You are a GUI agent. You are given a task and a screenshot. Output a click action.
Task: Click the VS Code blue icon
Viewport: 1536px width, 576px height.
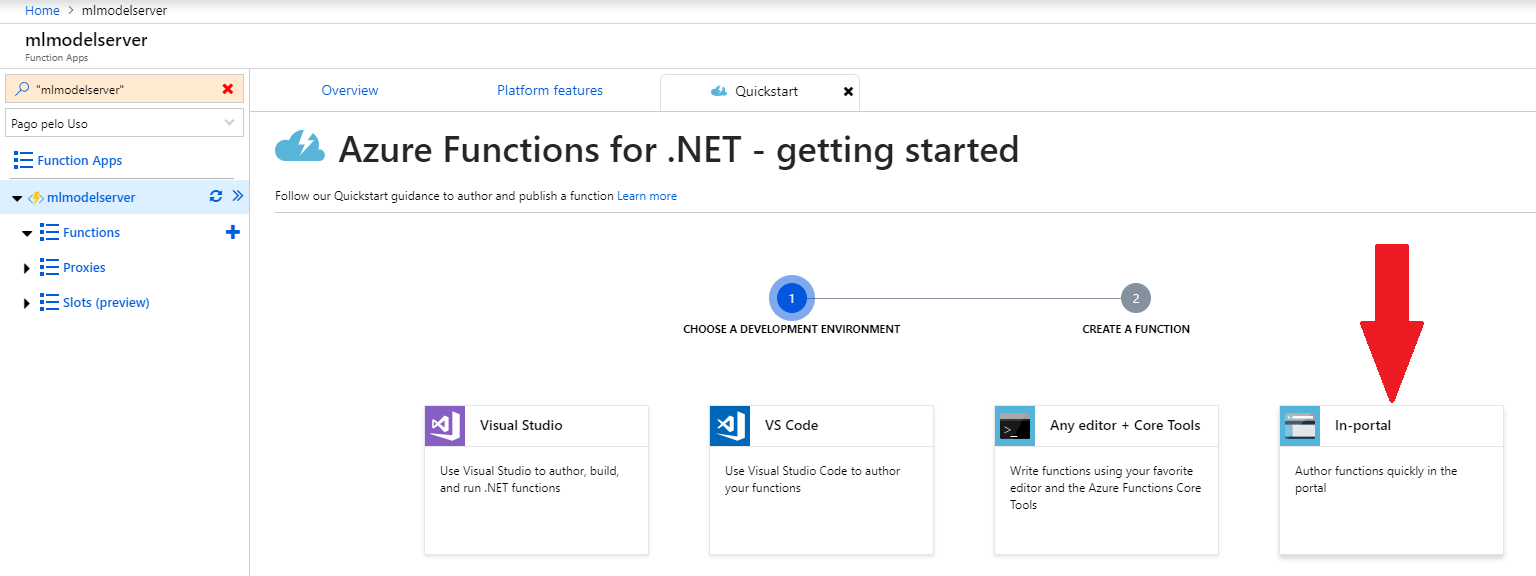pos(729,426)
